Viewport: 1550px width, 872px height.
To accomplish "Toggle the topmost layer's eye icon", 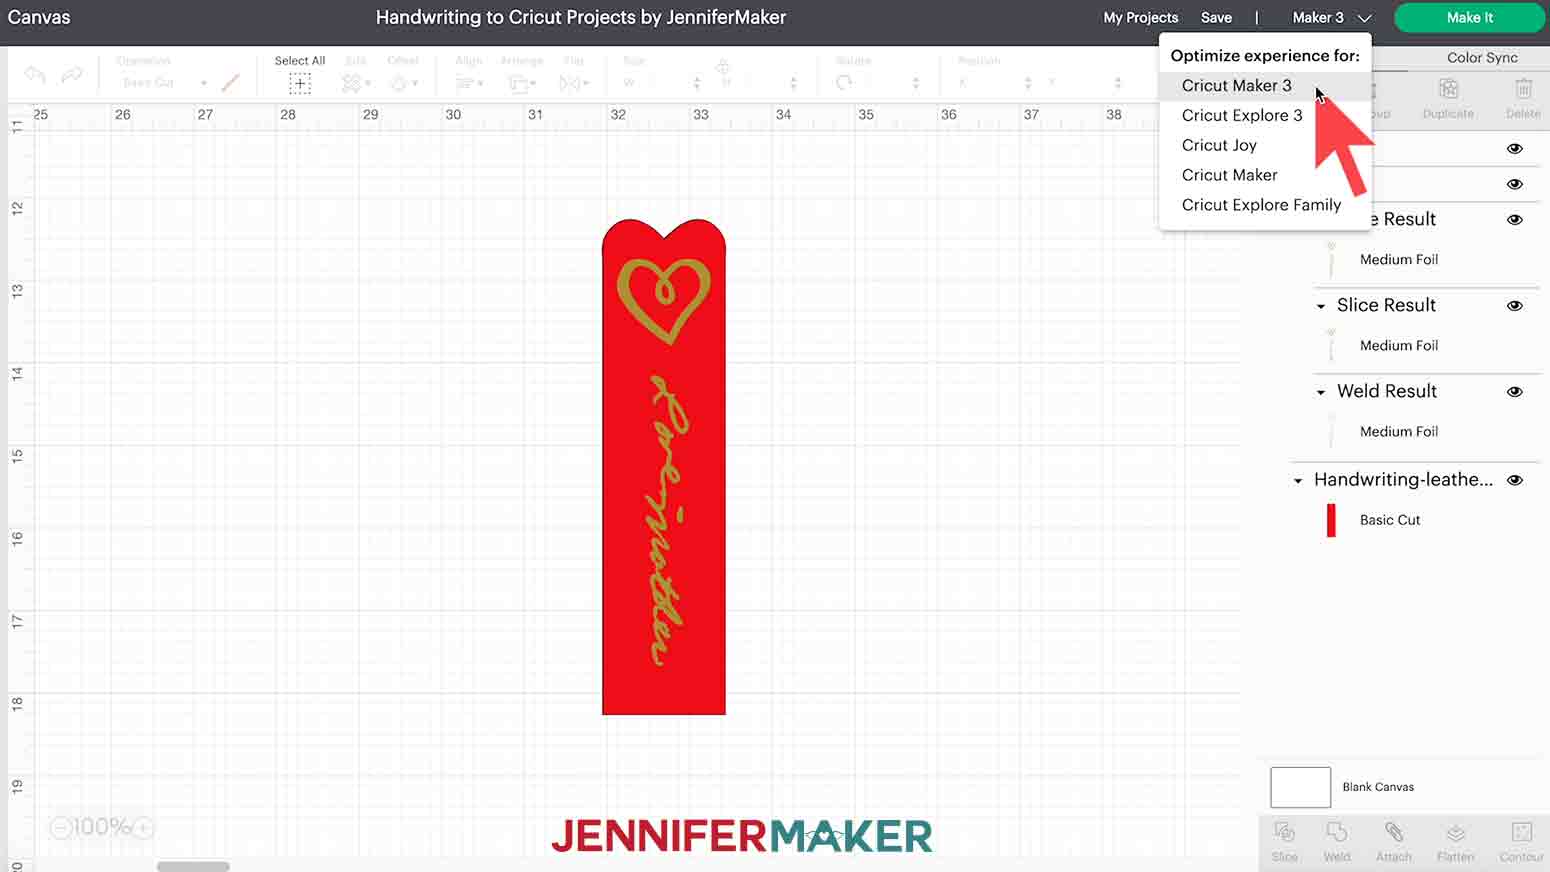I will [1515, 148].
